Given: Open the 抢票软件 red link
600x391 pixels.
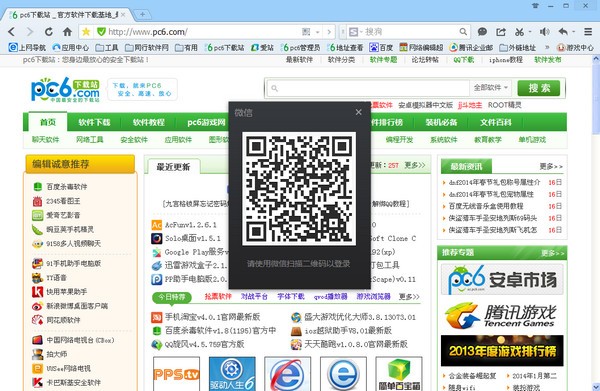Looking at the screenshot, I should pyautogui.click(x=218, y=297).
